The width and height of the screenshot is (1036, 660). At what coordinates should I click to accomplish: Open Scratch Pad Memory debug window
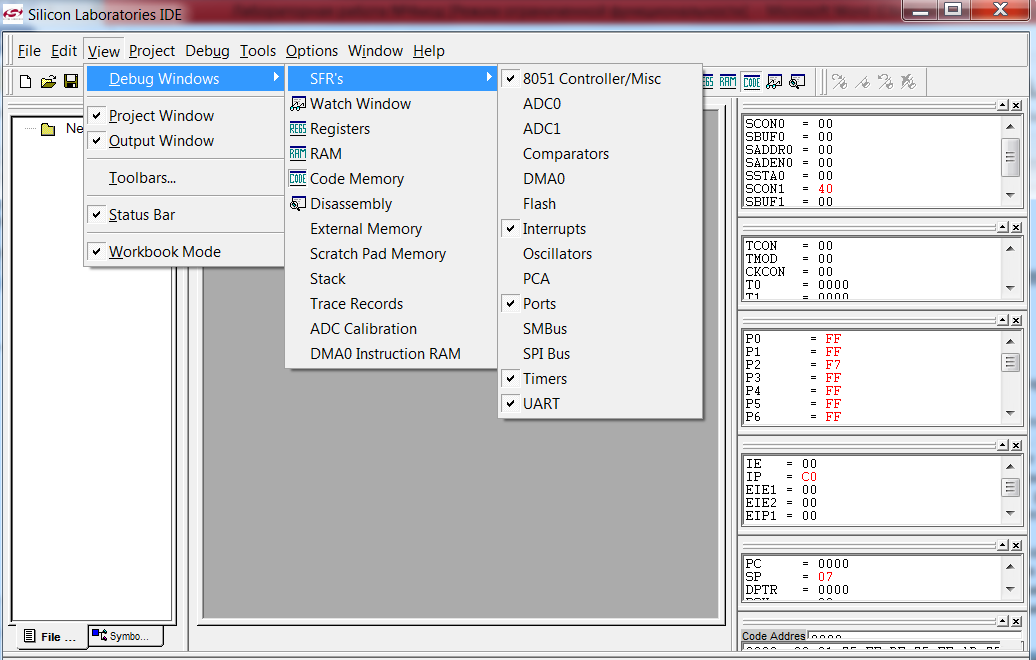[x=392, y=254]
